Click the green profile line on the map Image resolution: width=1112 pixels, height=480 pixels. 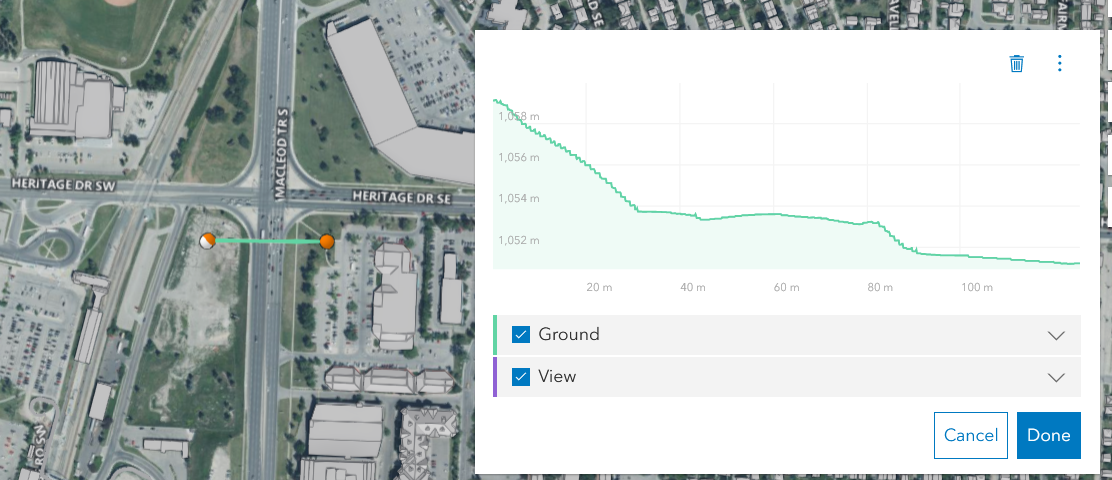point(267,241)
